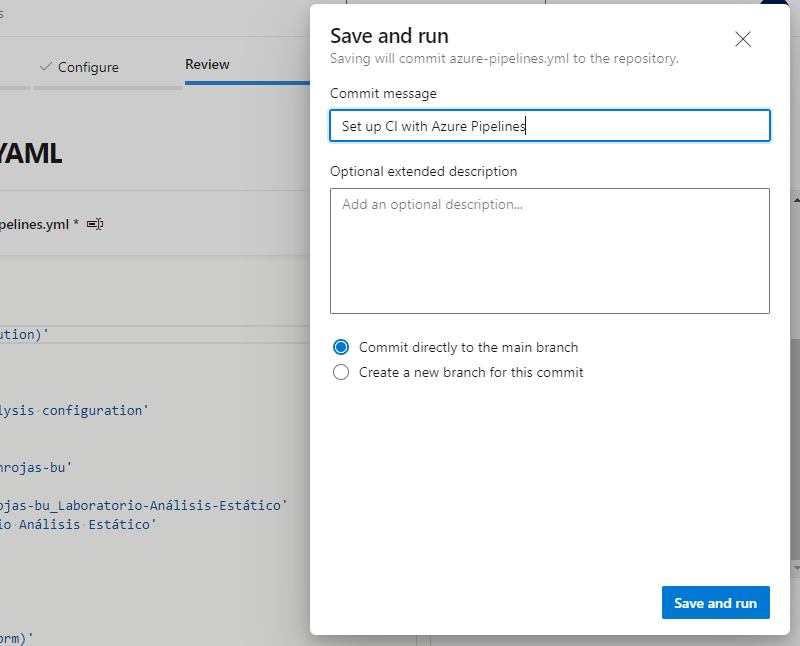
Task: Click the code line ending in 'rrojas-bu'
Action: (x=36, y=466)
